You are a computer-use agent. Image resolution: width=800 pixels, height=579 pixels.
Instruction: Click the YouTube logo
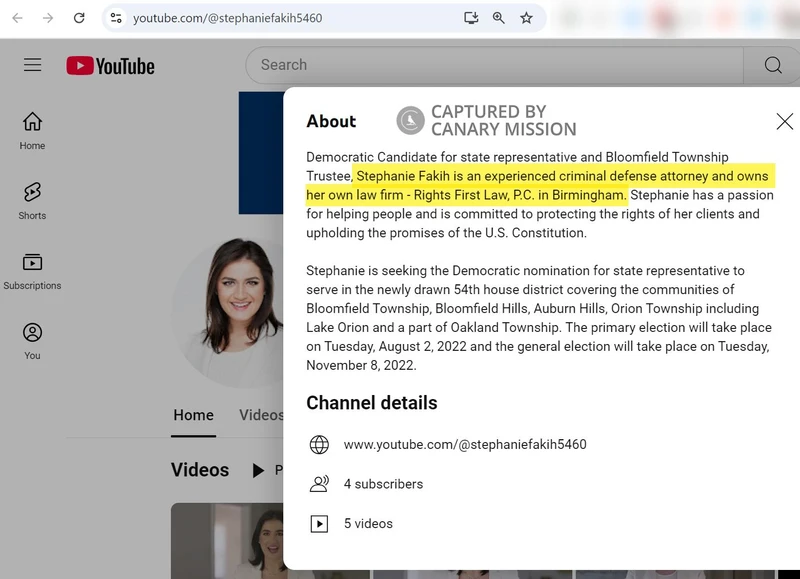(110, 66)
